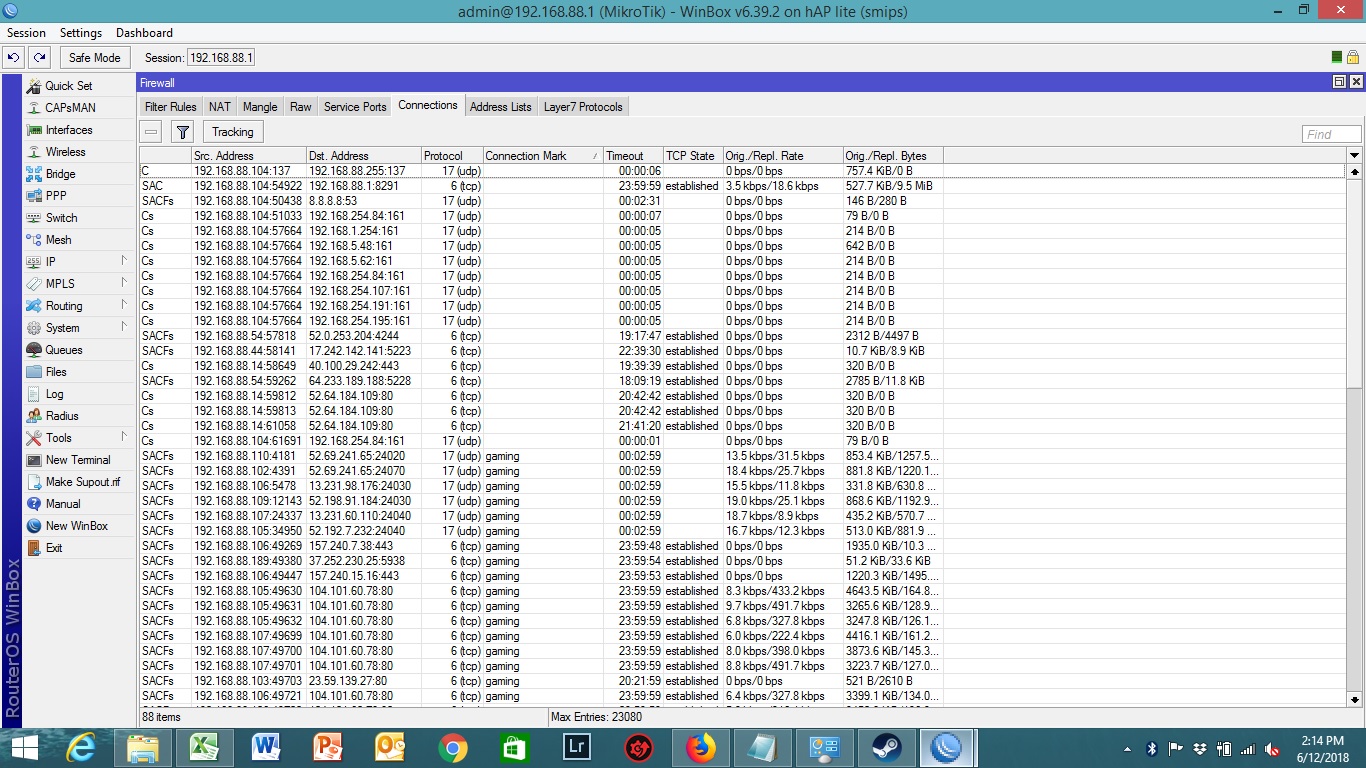Click the Undo arrow button
Image resolution: width=1366 pixels, height=768 pixels.
[x=15, y=58]
